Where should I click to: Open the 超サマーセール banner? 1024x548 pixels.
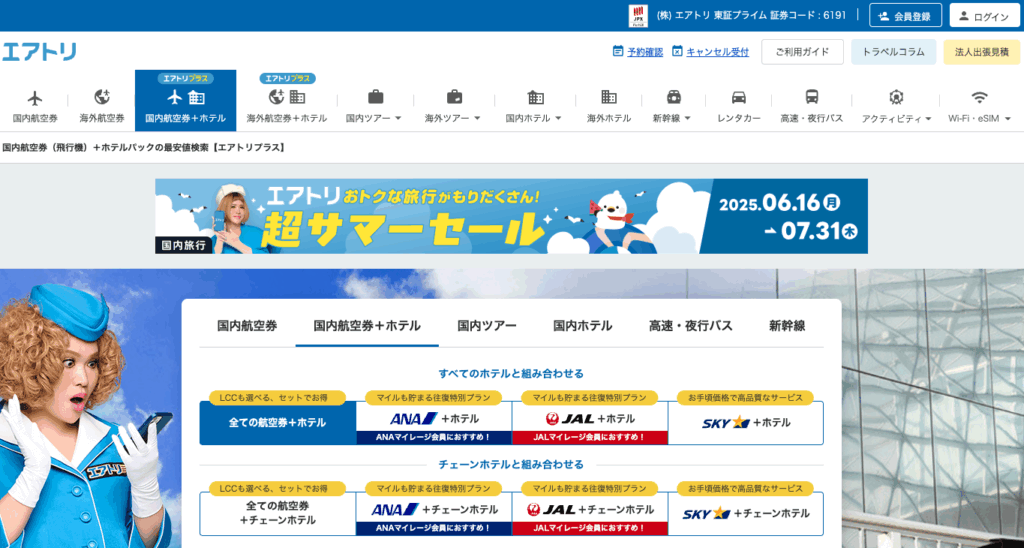click(511, 216)
